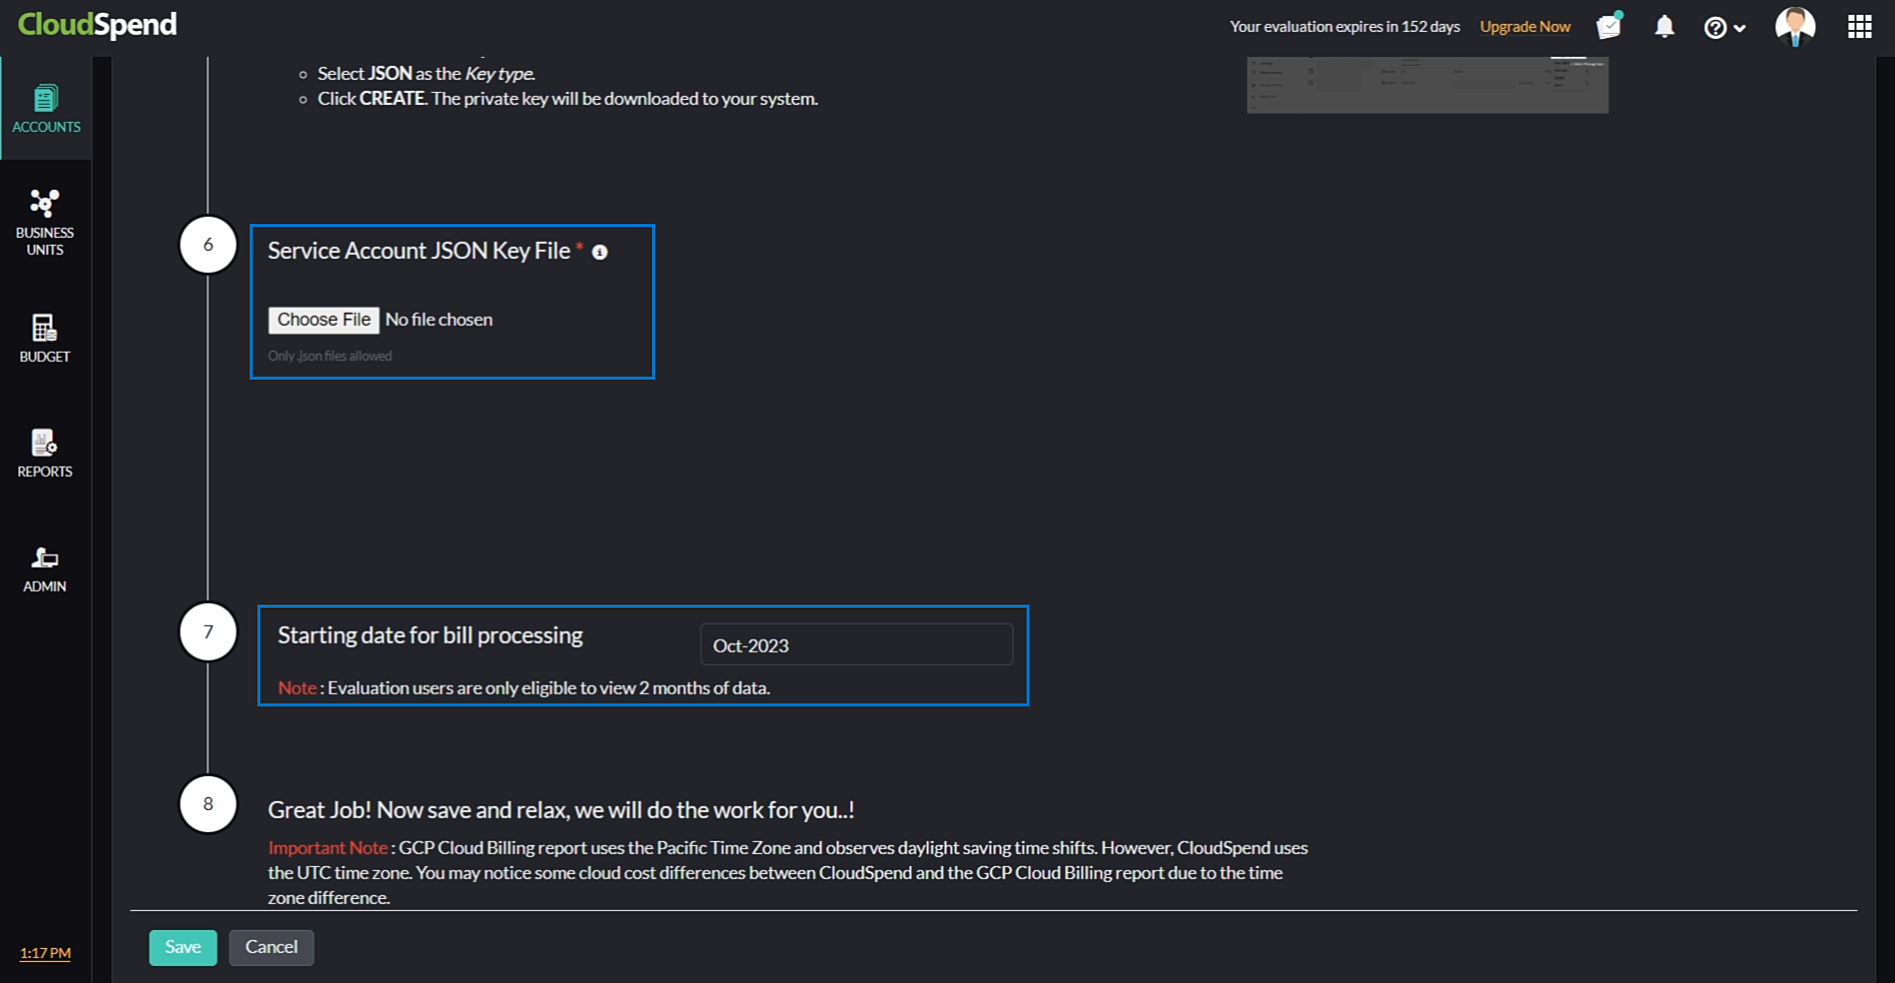Expand the help dropdown chevron

(1739, 28)
